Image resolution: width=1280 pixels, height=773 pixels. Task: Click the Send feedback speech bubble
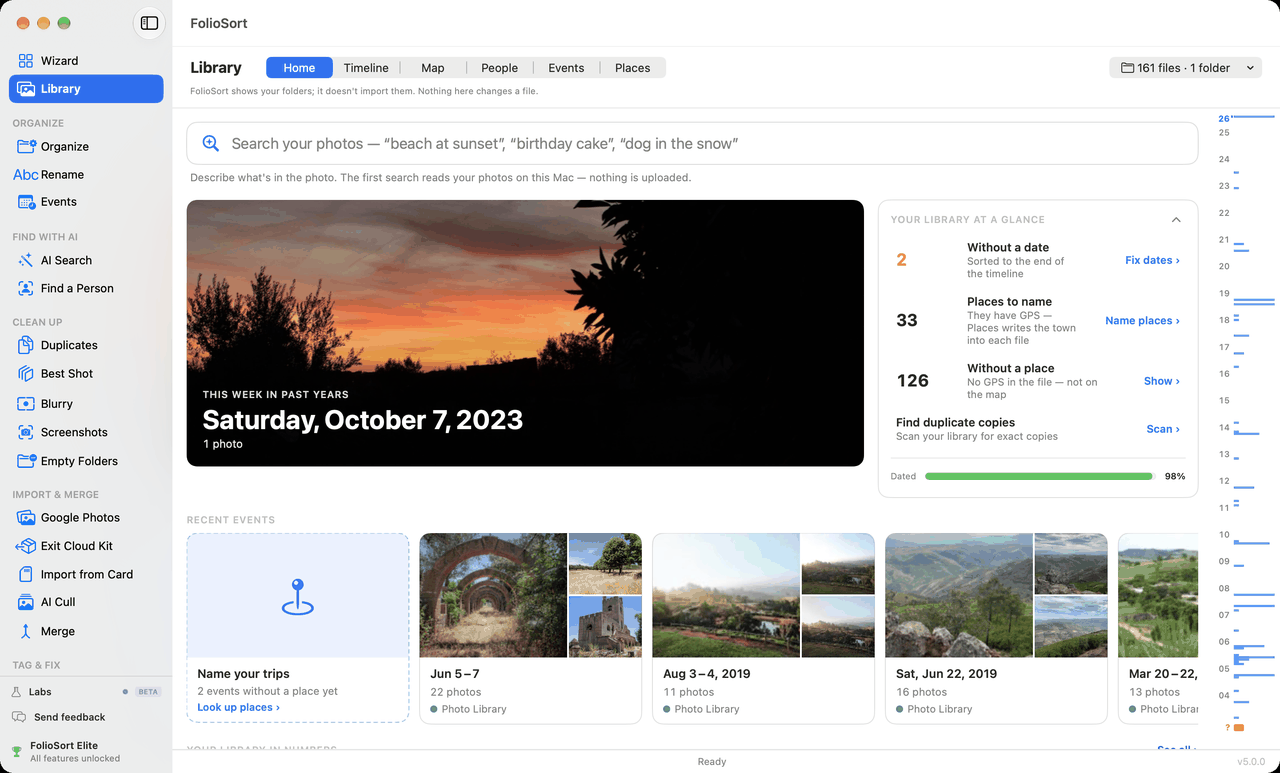[18, 718]
